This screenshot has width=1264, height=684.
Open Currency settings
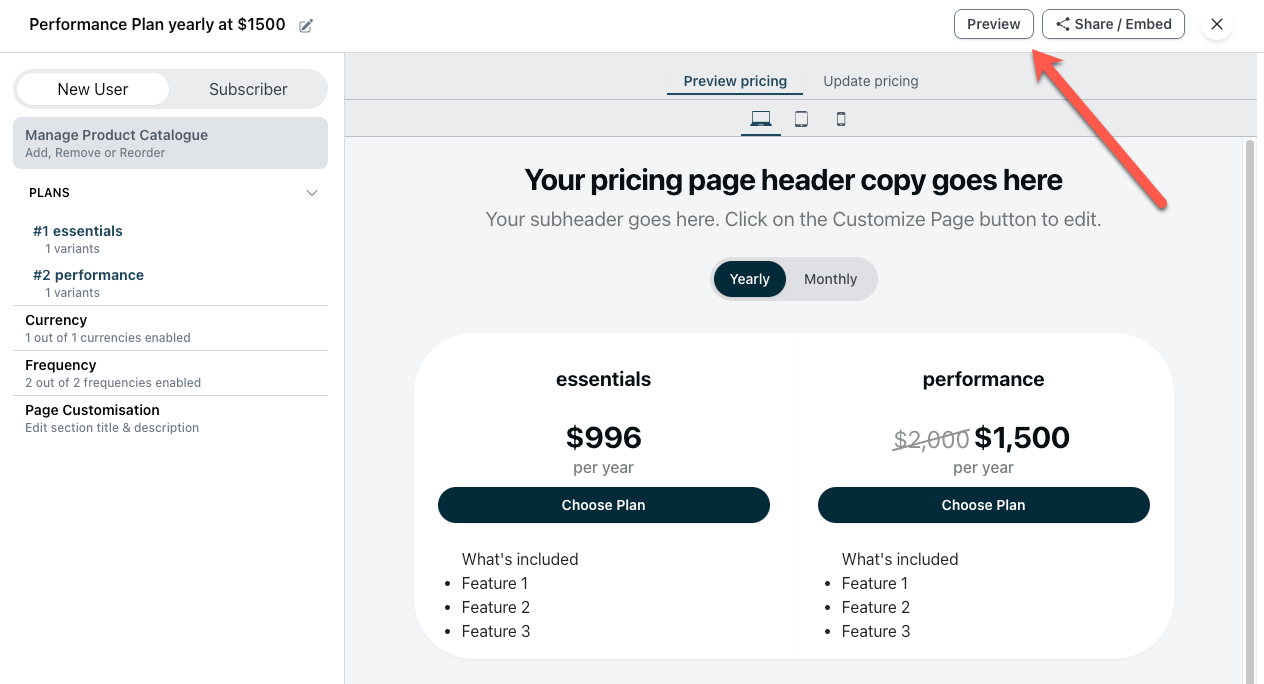(x=56, y=320)
